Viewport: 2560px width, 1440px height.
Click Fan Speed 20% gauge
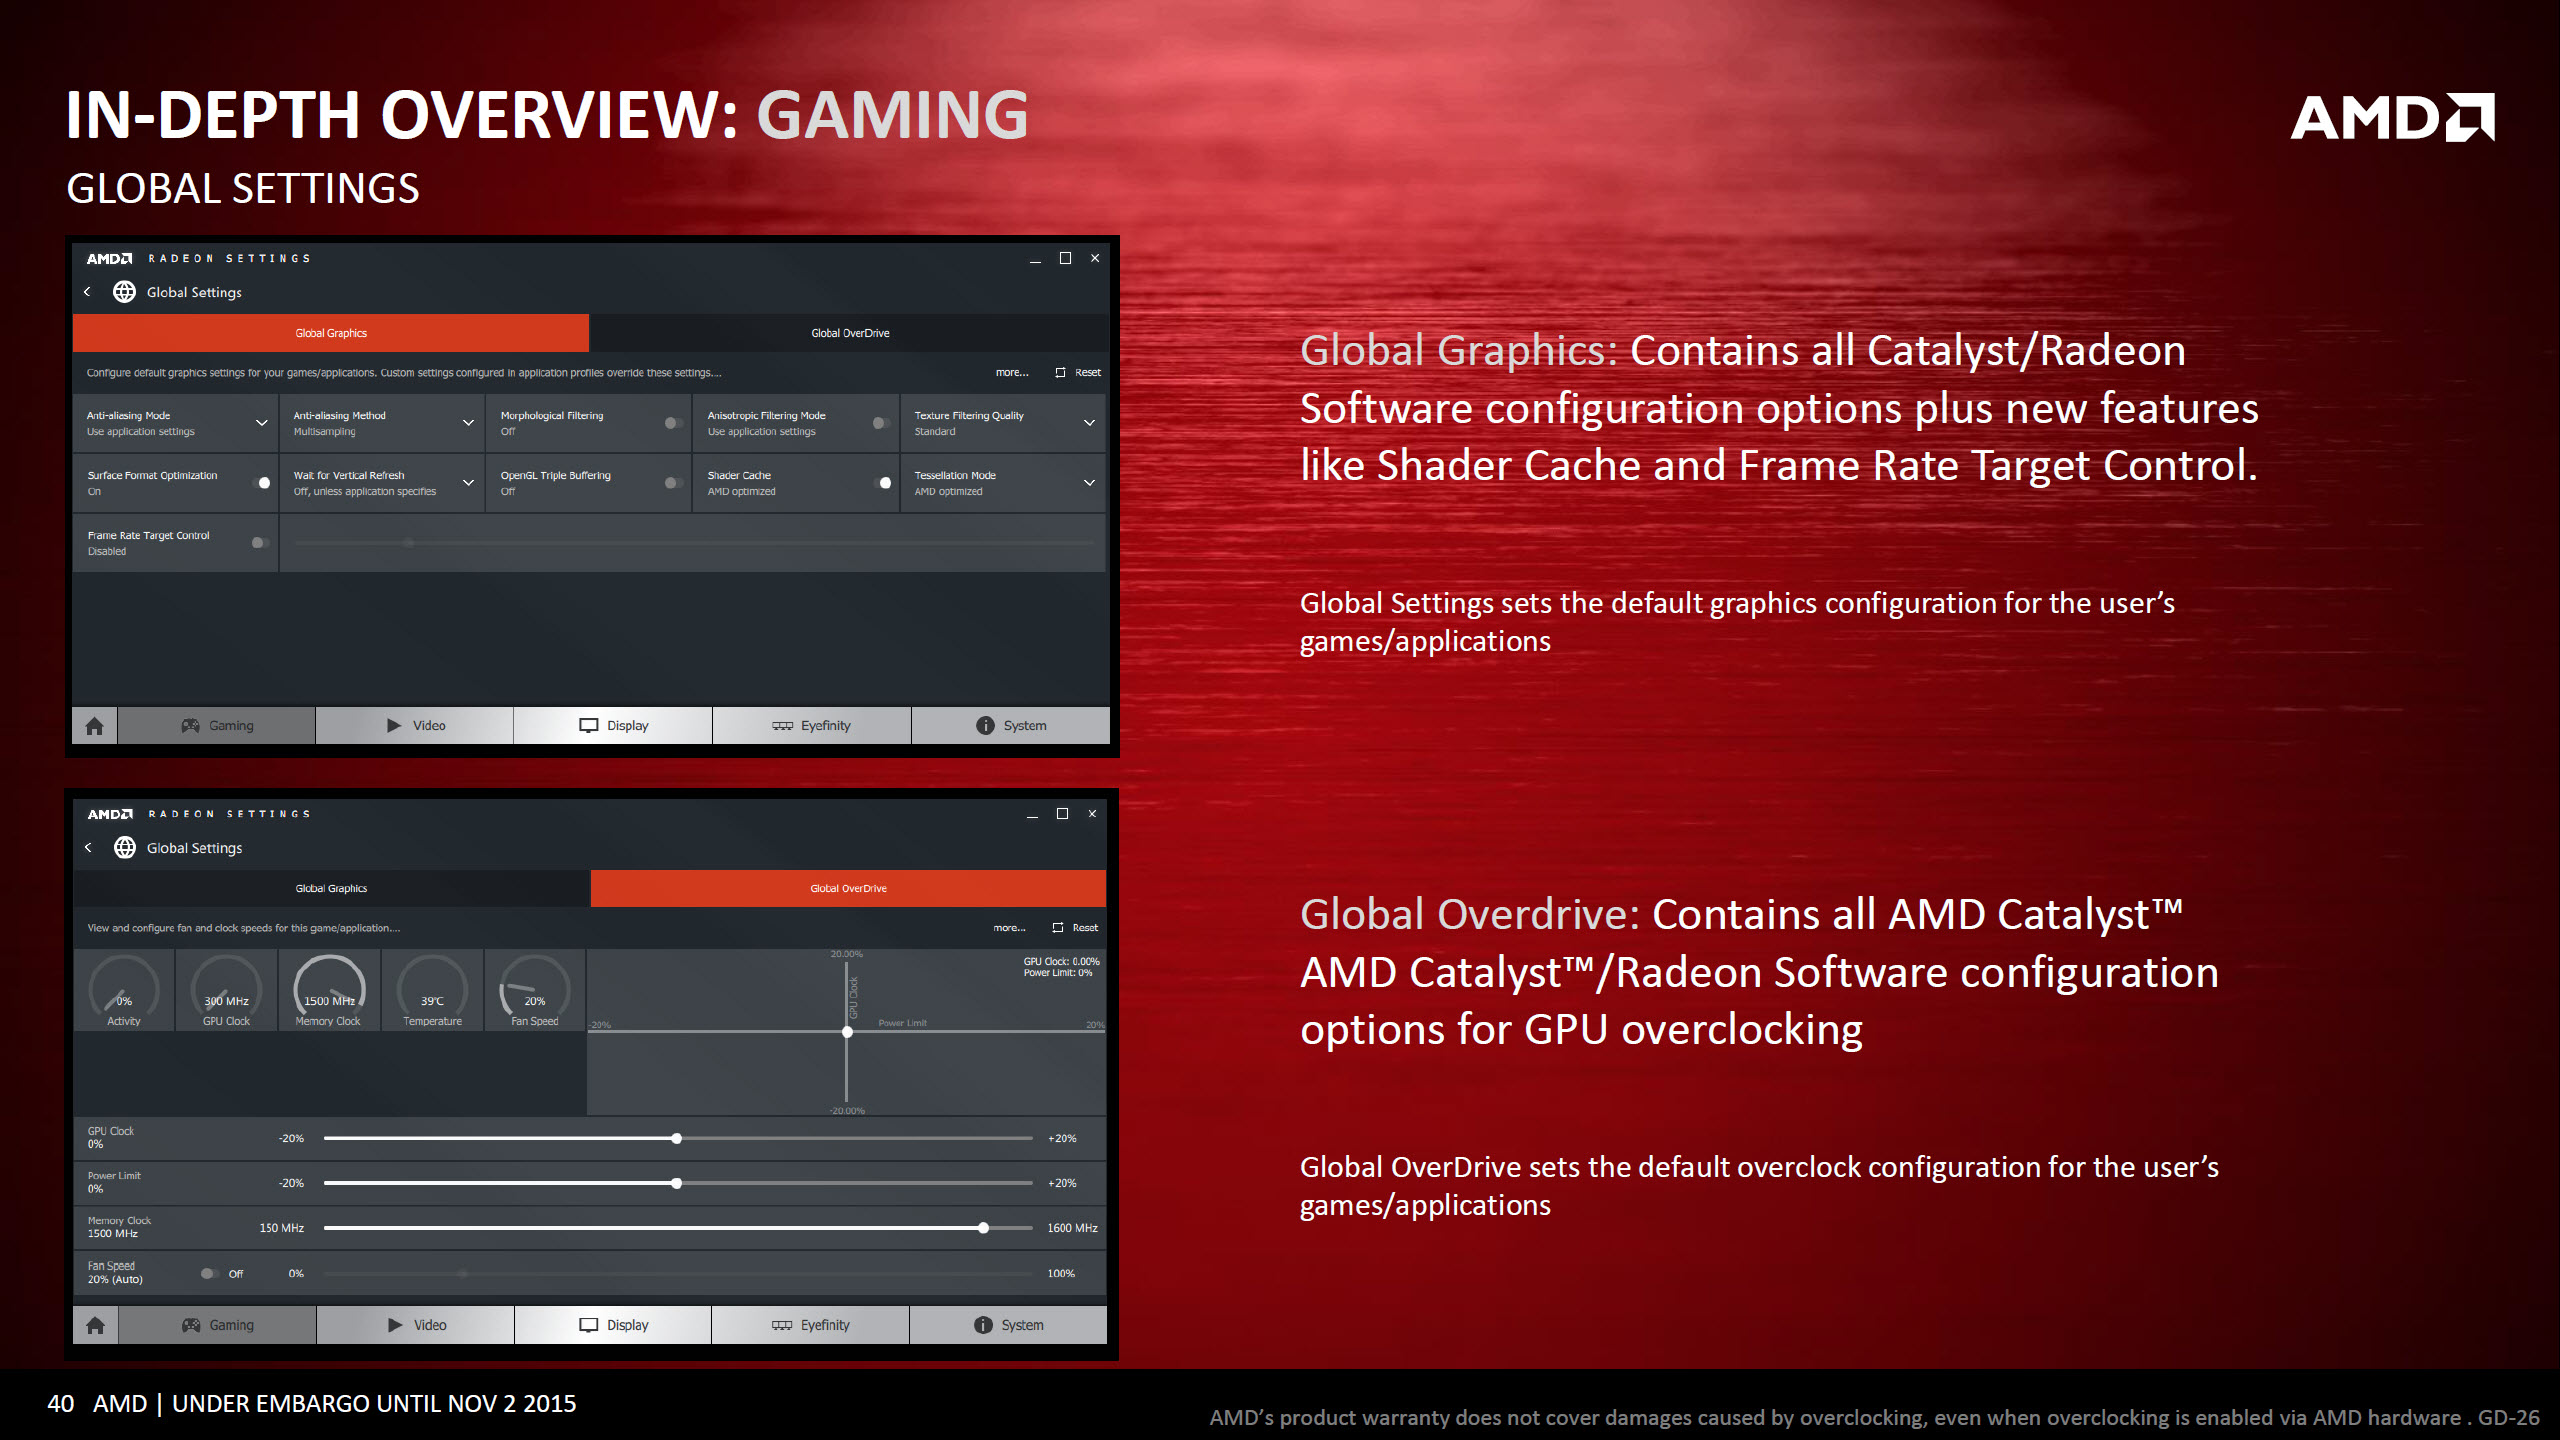[x=535, y=990]
